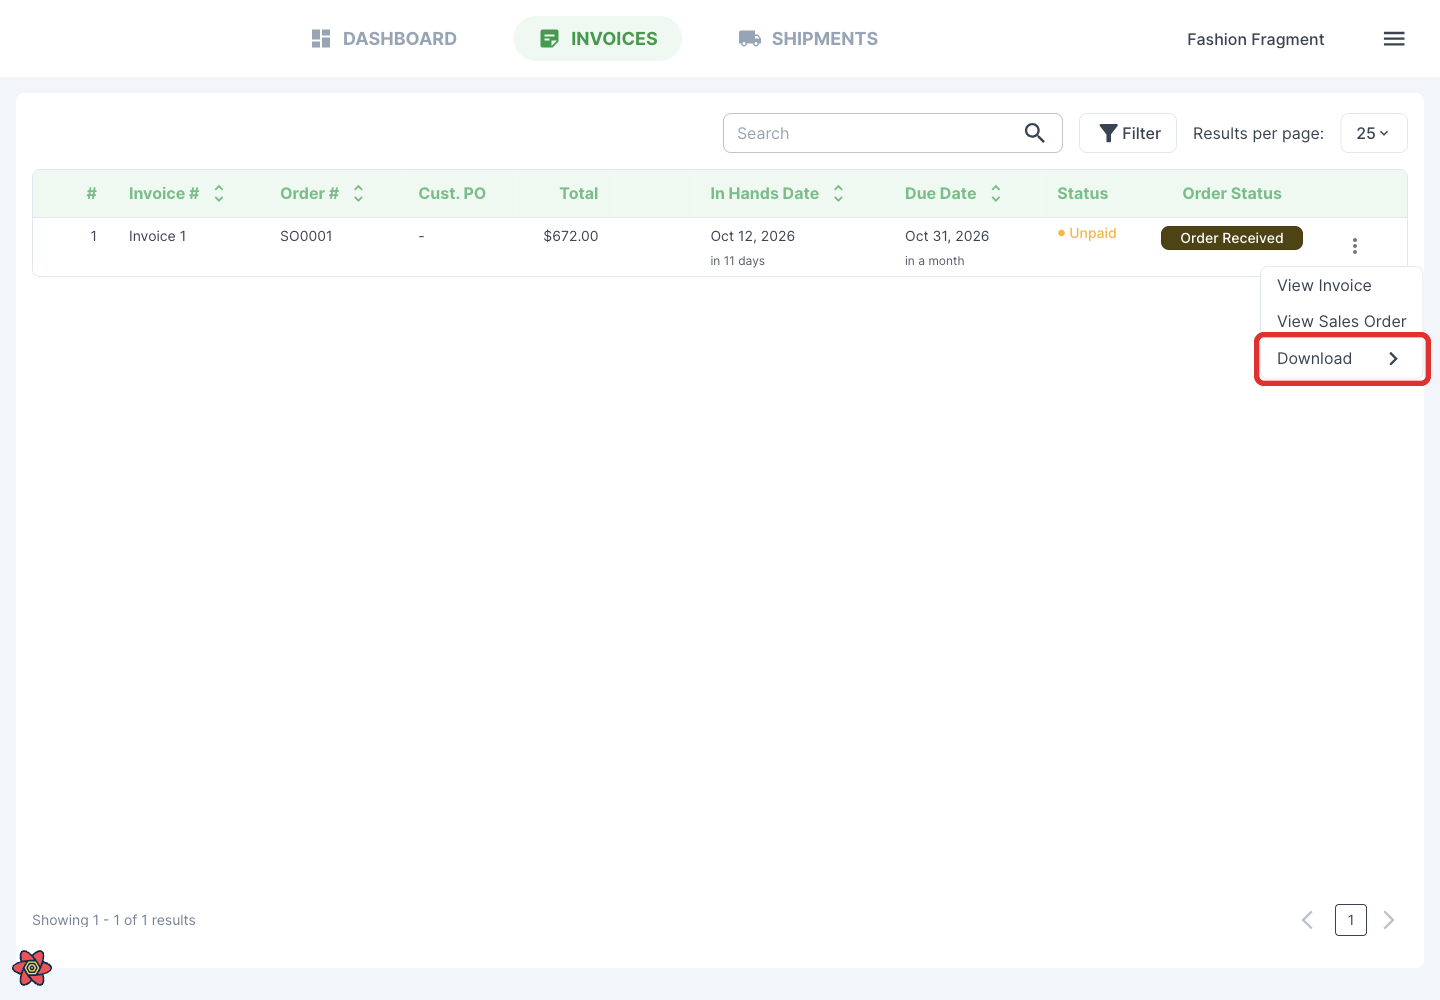
Task: Choose View Invoice from the menu
Action: point(1324,286)
